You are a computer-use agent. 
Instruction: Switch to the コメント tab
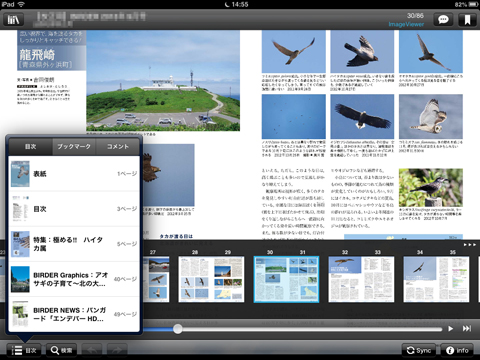pos(118,146)
